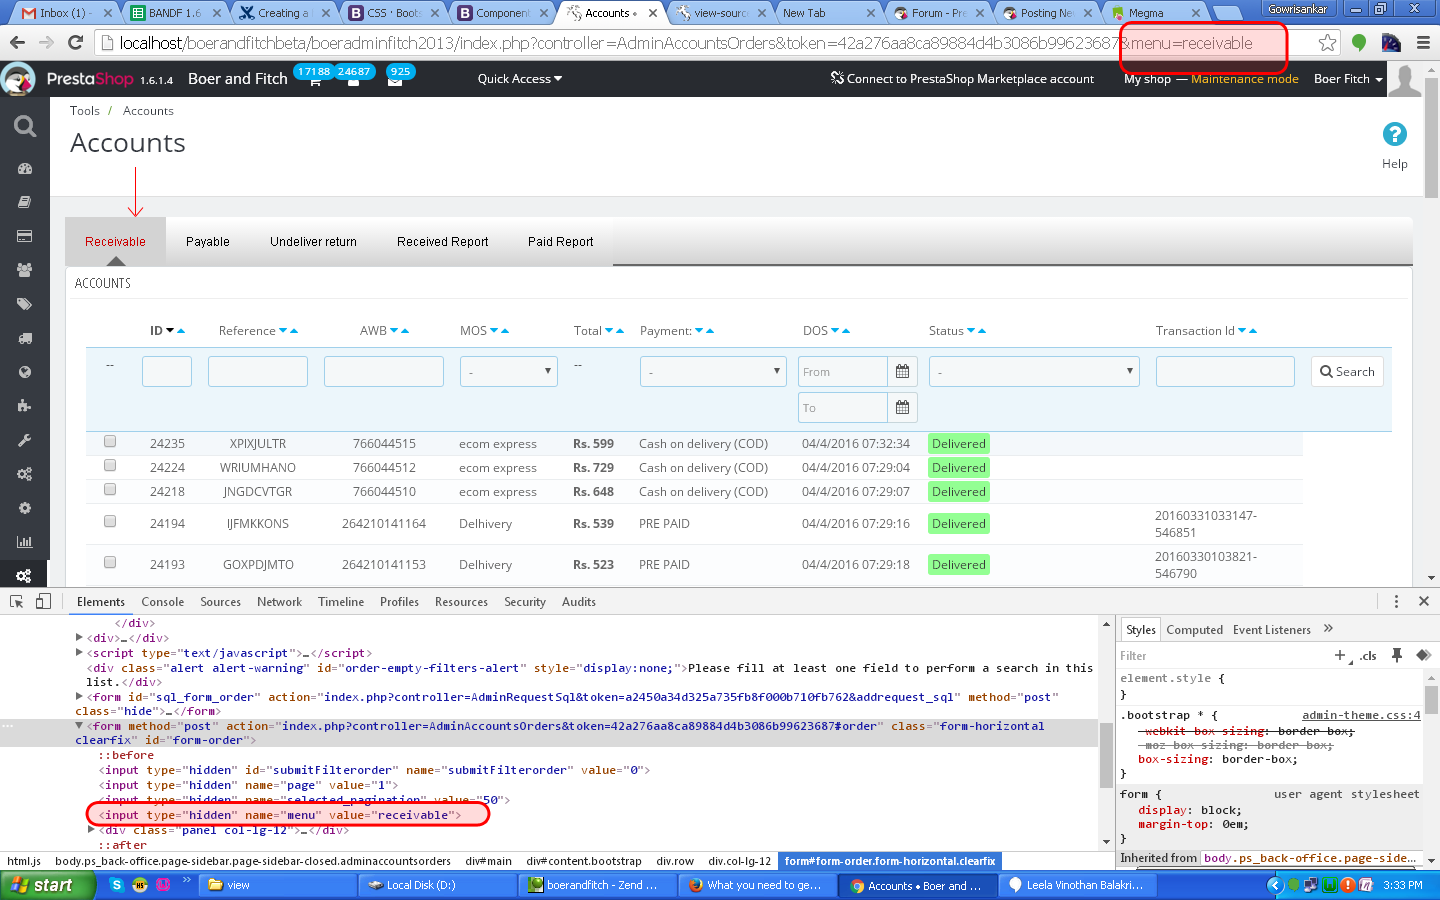Click New Style Rule plus icon

click(1341, 655)
